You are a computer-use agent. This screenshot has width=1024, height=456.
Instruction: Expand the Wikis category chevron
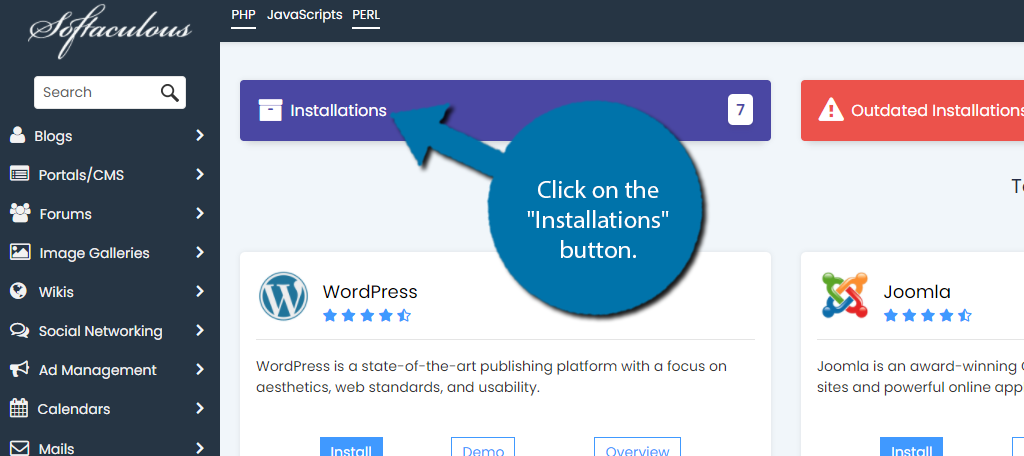tap(200, 292)
